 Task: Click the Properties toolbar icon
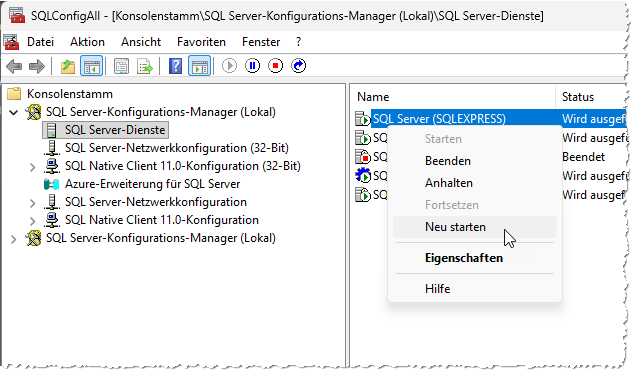(121, 66)
